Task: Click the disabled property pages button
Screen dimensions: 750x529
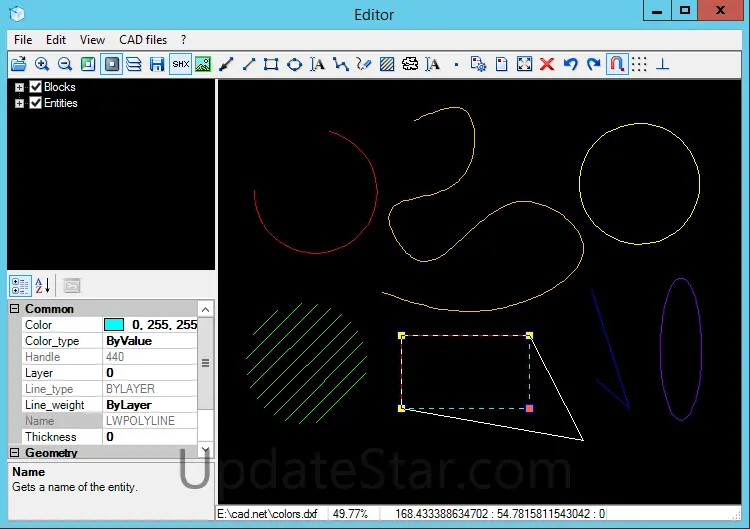Action: [x=72, y=286]
